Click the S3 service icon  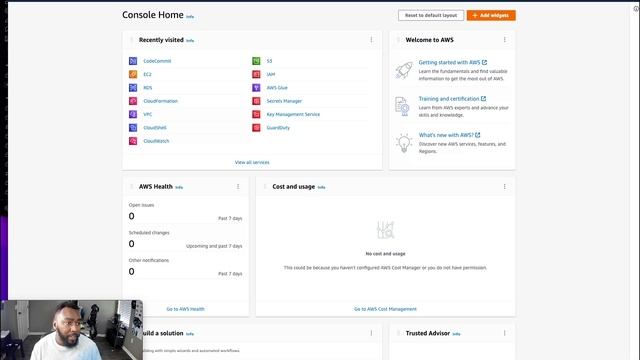(x=256, y=61)
